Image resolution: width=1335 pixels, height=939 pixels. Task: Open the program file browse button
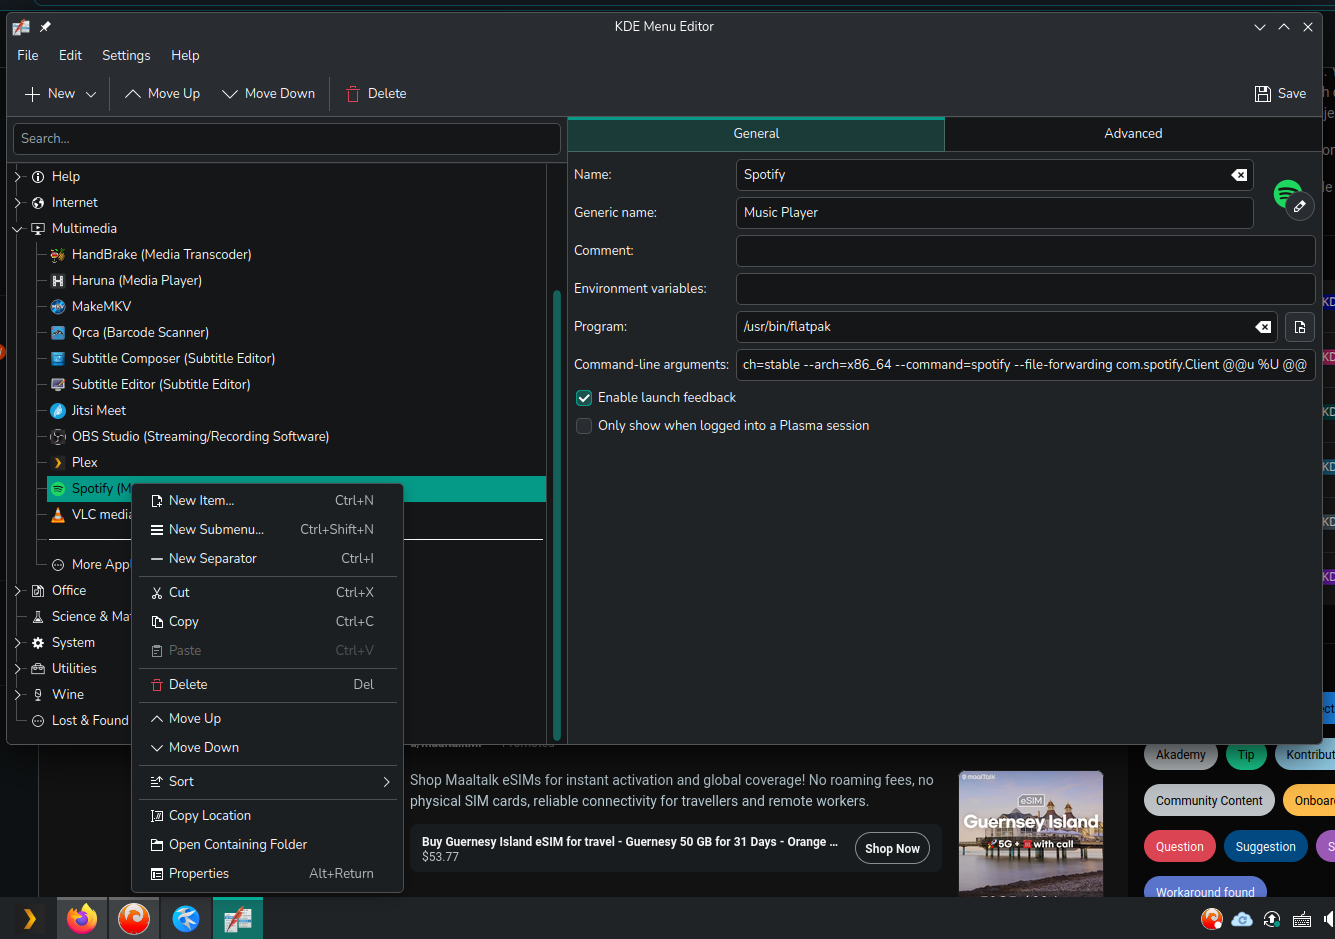coord(1299,327)
